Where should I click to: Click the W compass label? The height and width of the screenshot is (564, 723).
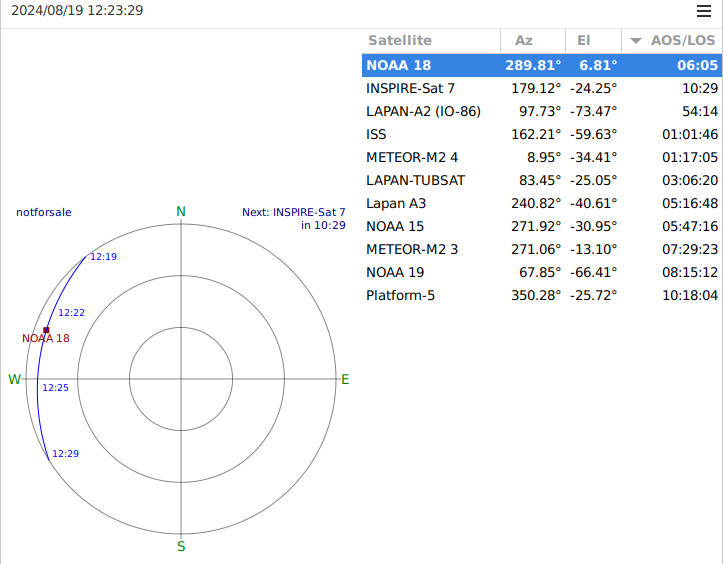tap(14, 380)
